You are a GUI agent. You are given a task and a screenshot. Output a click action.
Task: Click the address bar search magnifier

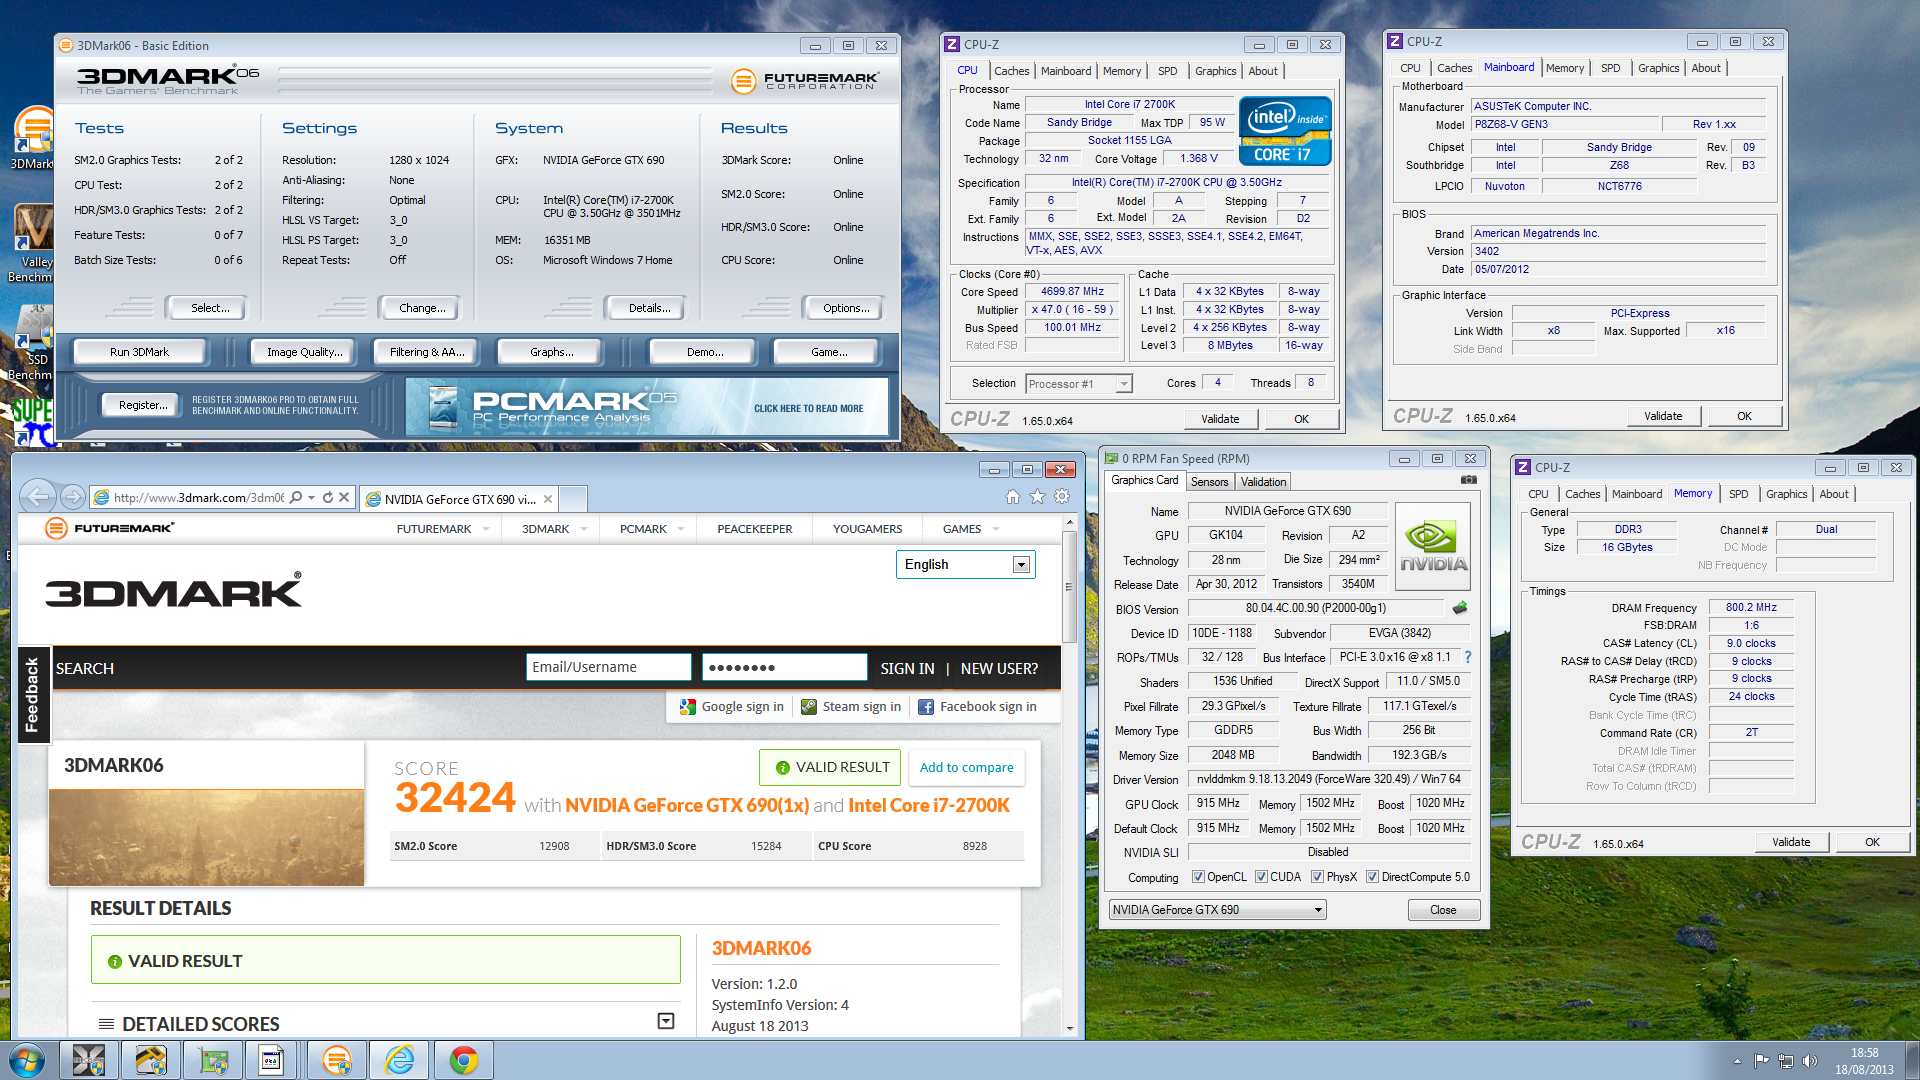296,497
